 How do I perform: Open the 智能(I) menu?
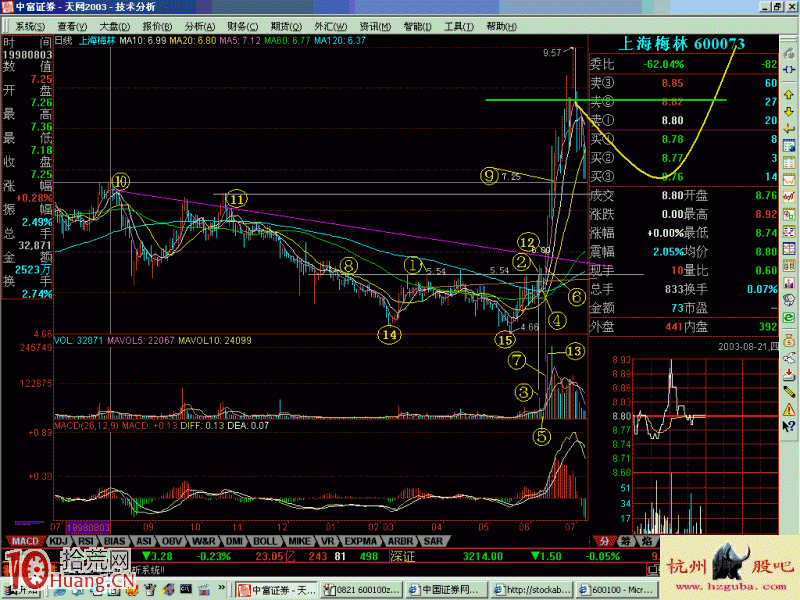[417, 27]
